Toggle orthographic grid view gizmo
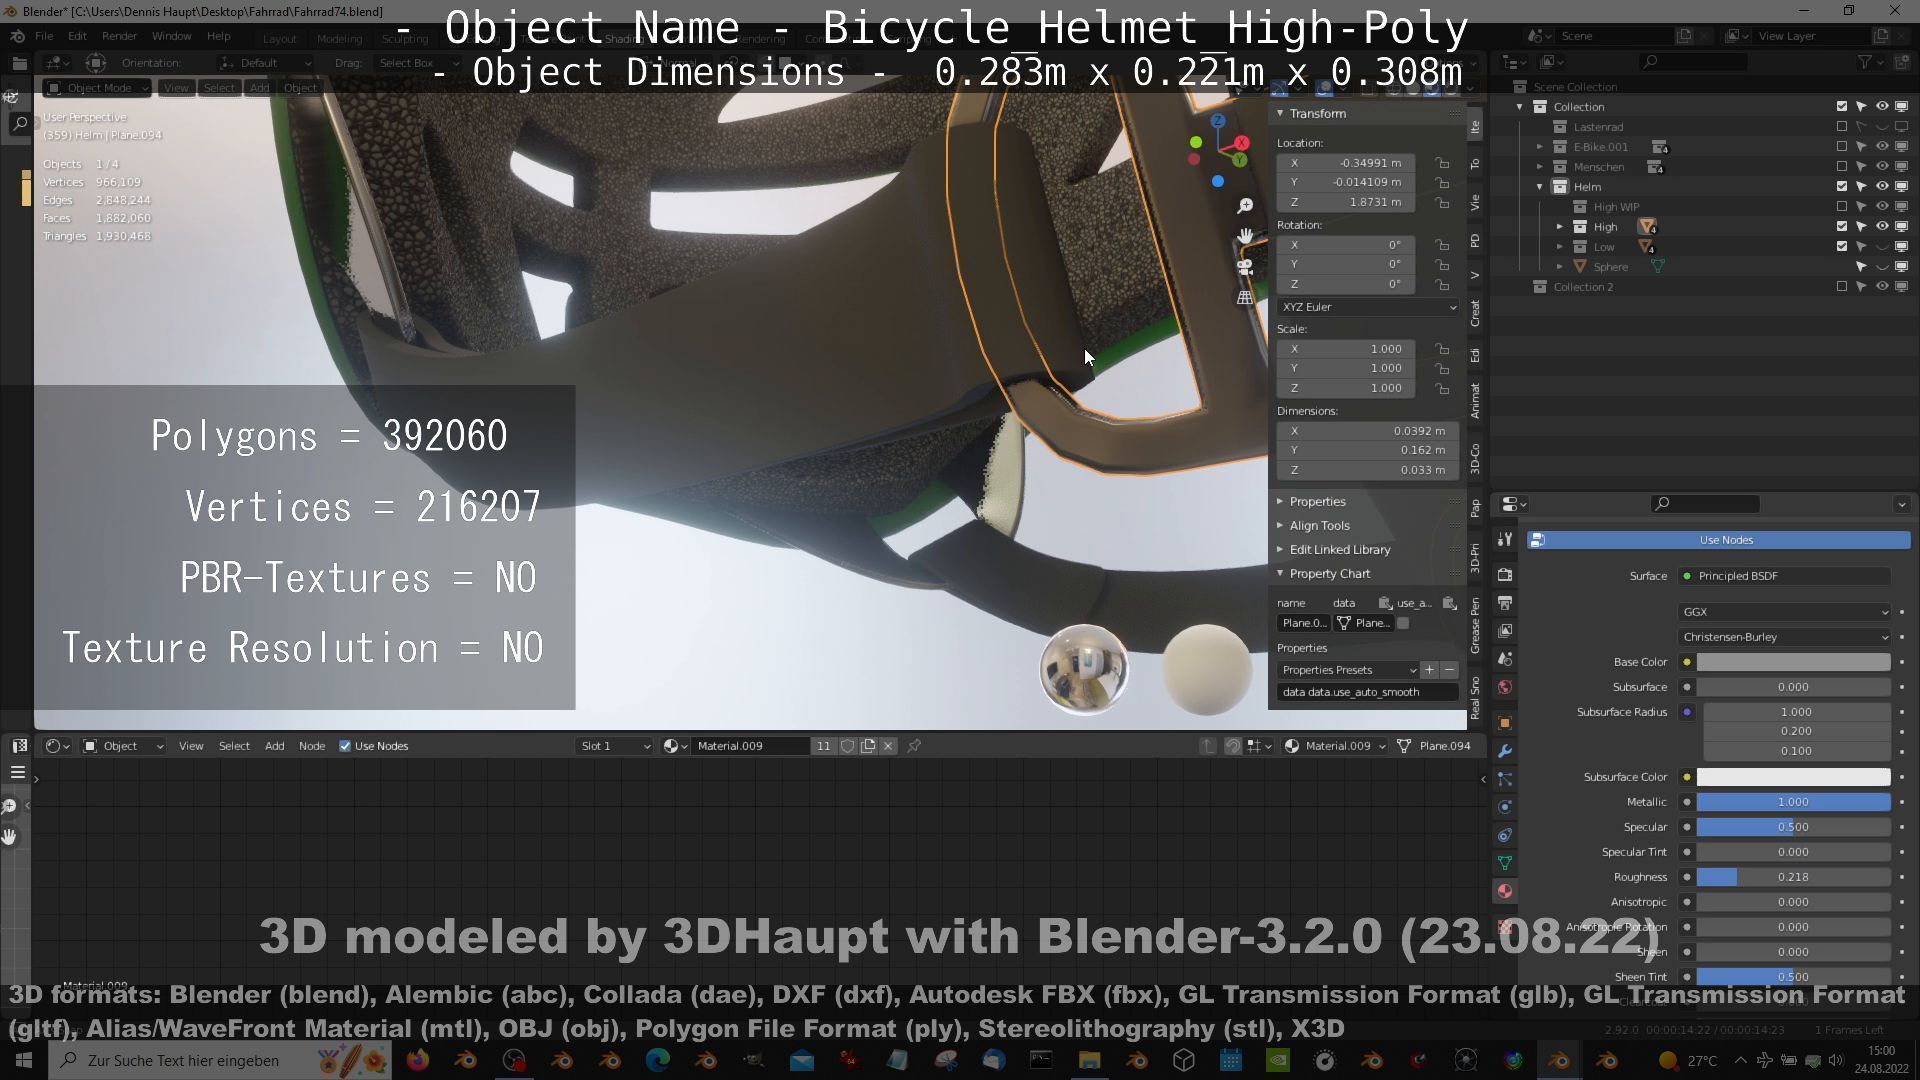The height and width of the screenshot is (1080, 1920). (1245, 298)
